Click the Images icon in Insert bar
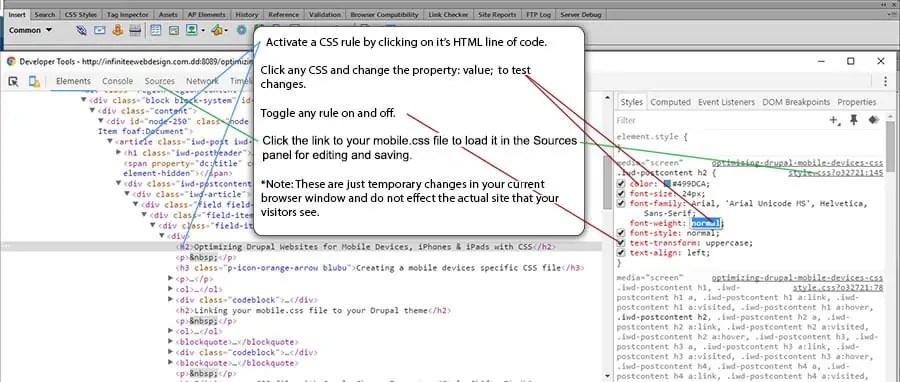This screenshot has height=382, width=900. coord(191,30)
